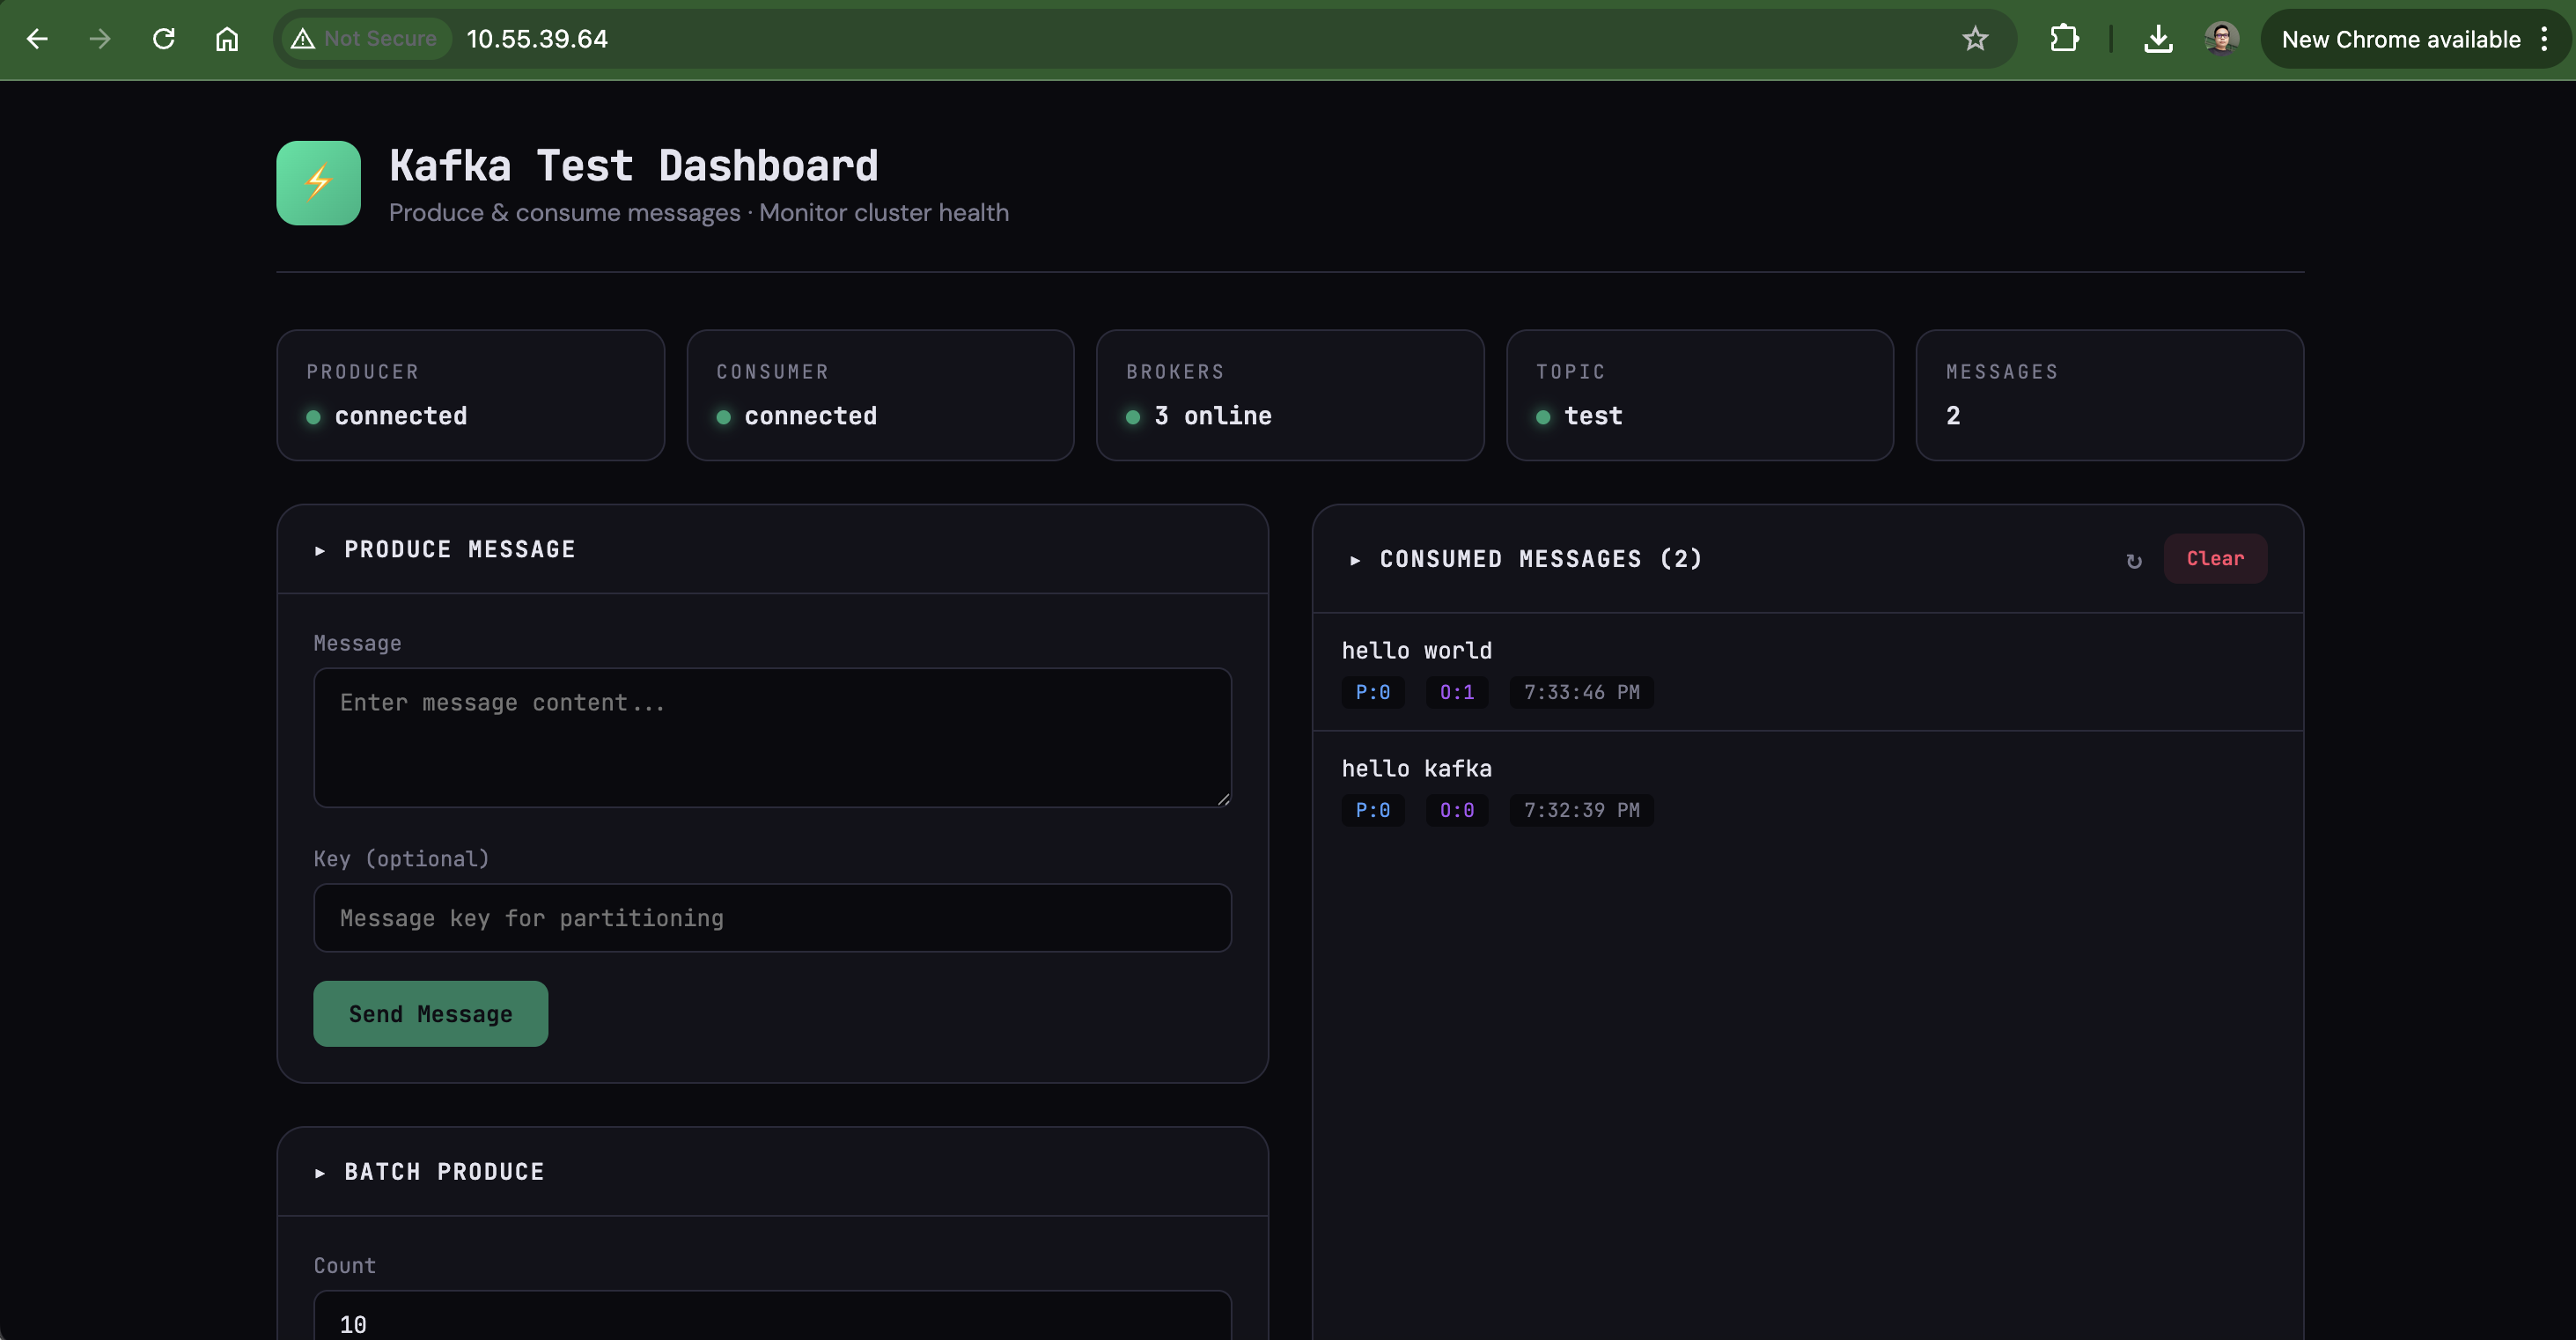Select the hello world consumed message

click(x=1416, y=651)
